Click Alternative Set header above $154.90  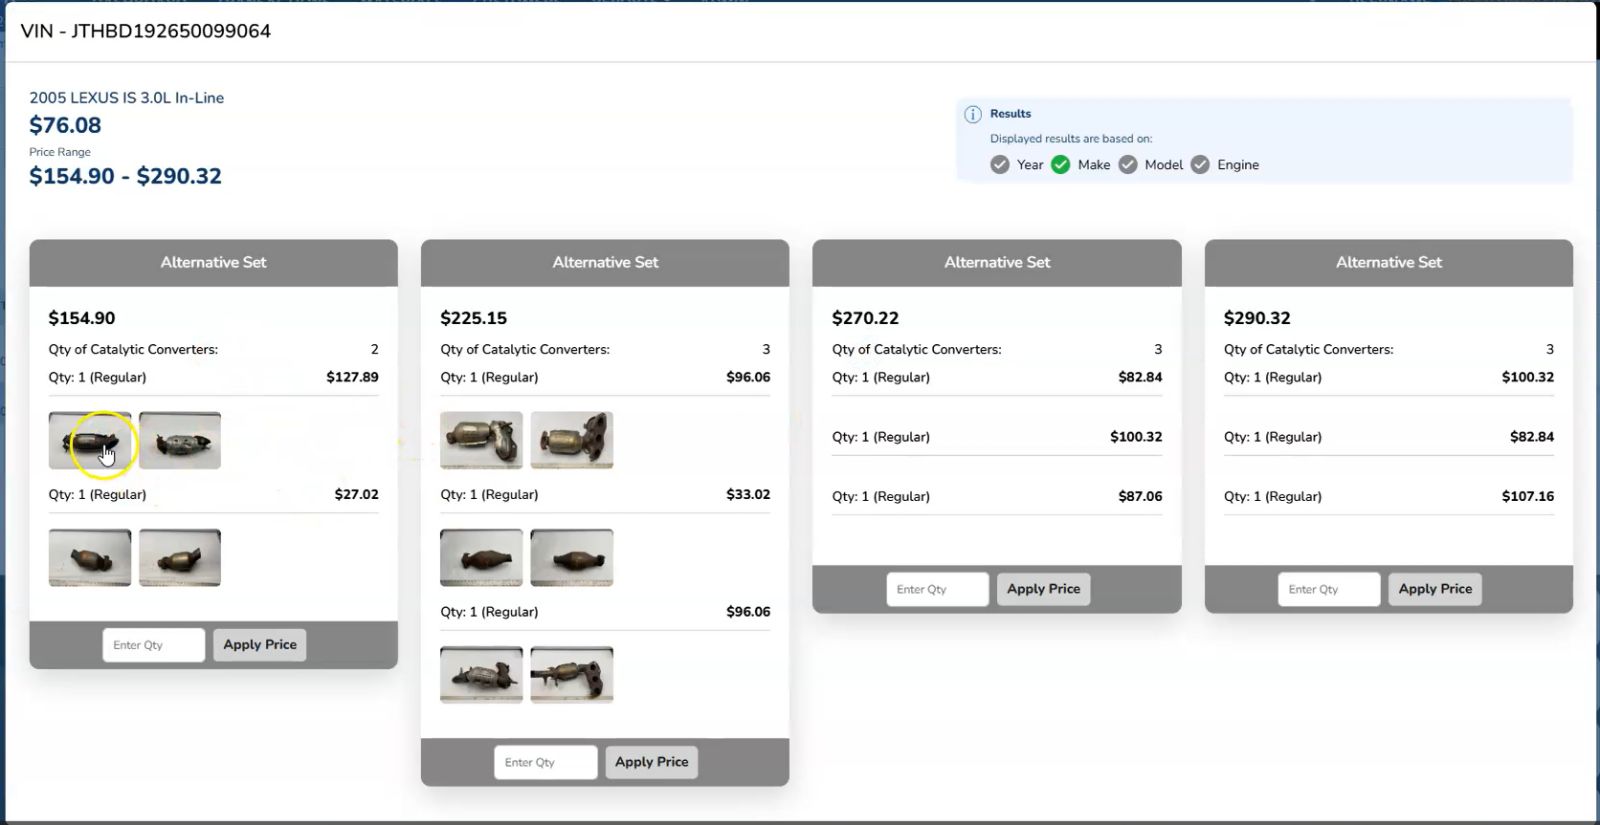(214, 262)
